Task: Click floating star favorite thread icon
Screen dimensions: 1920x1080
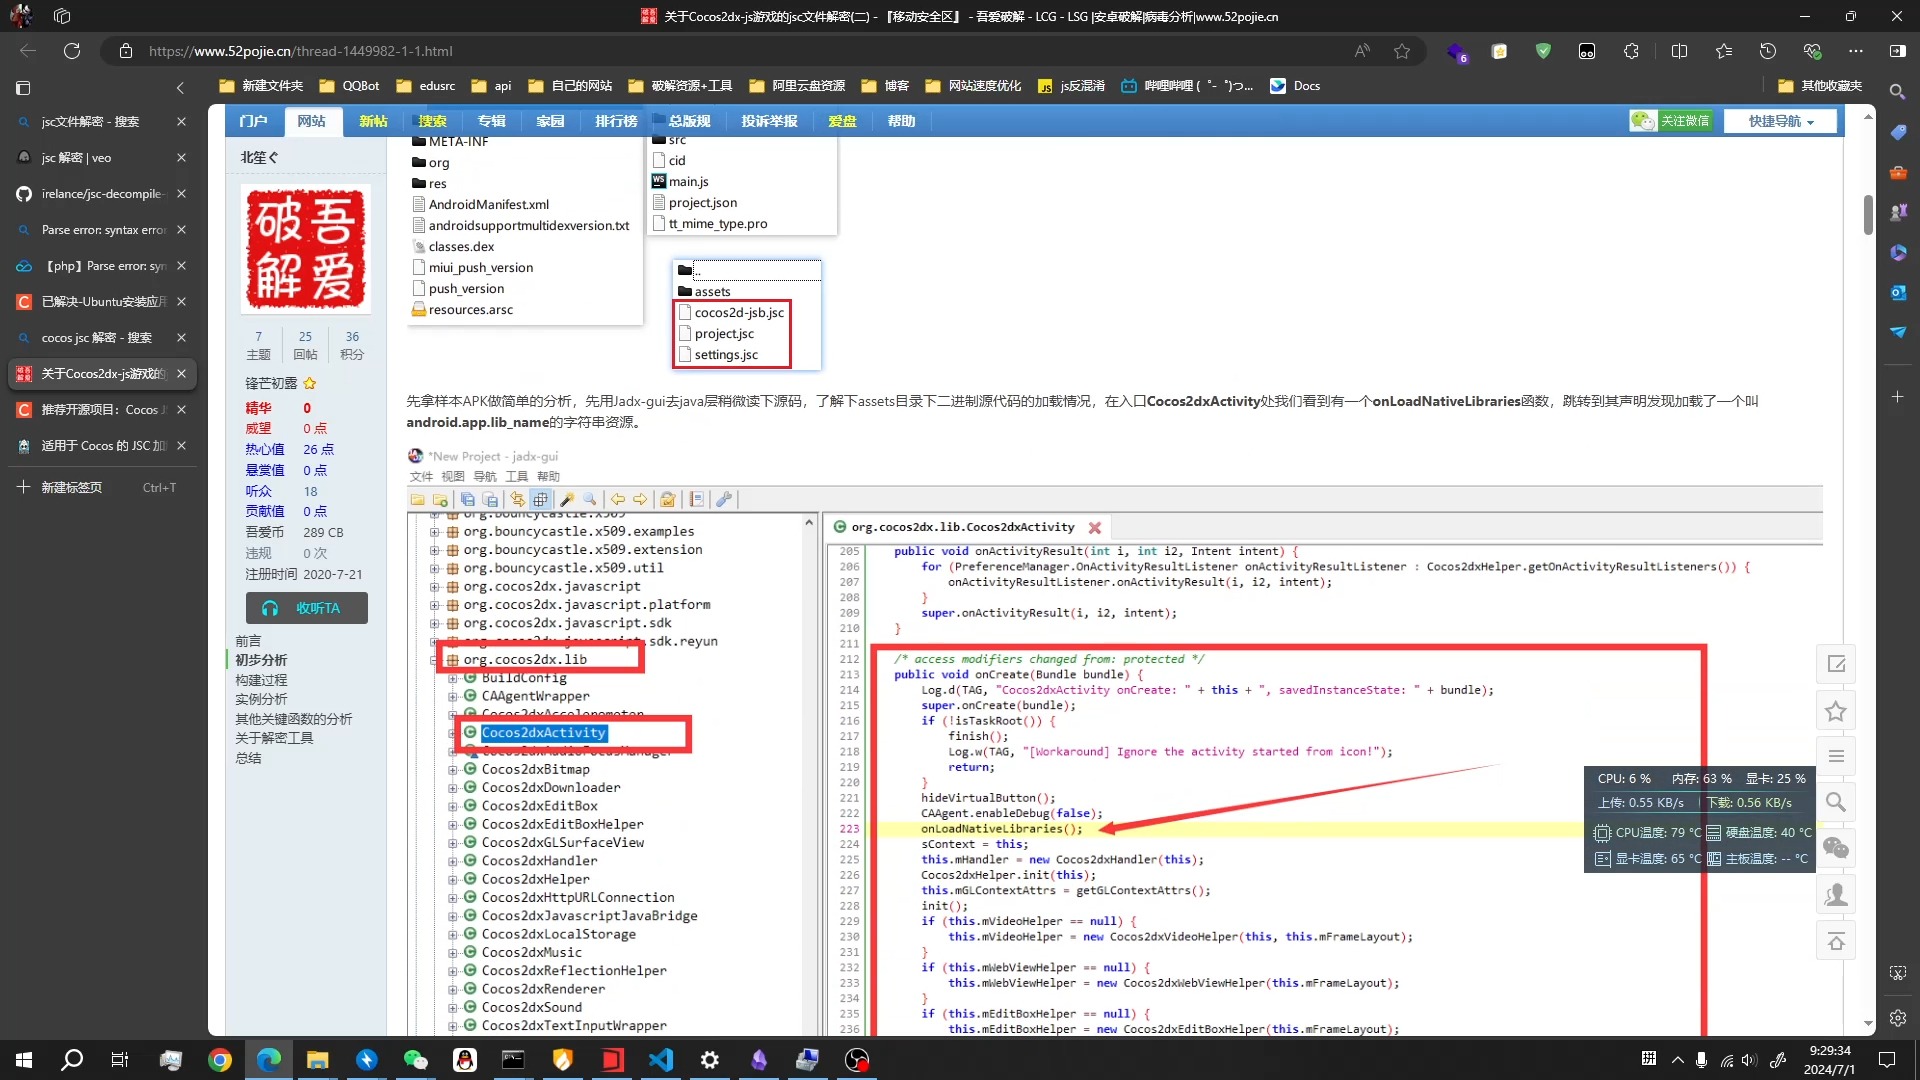Action: (1835, 711)
